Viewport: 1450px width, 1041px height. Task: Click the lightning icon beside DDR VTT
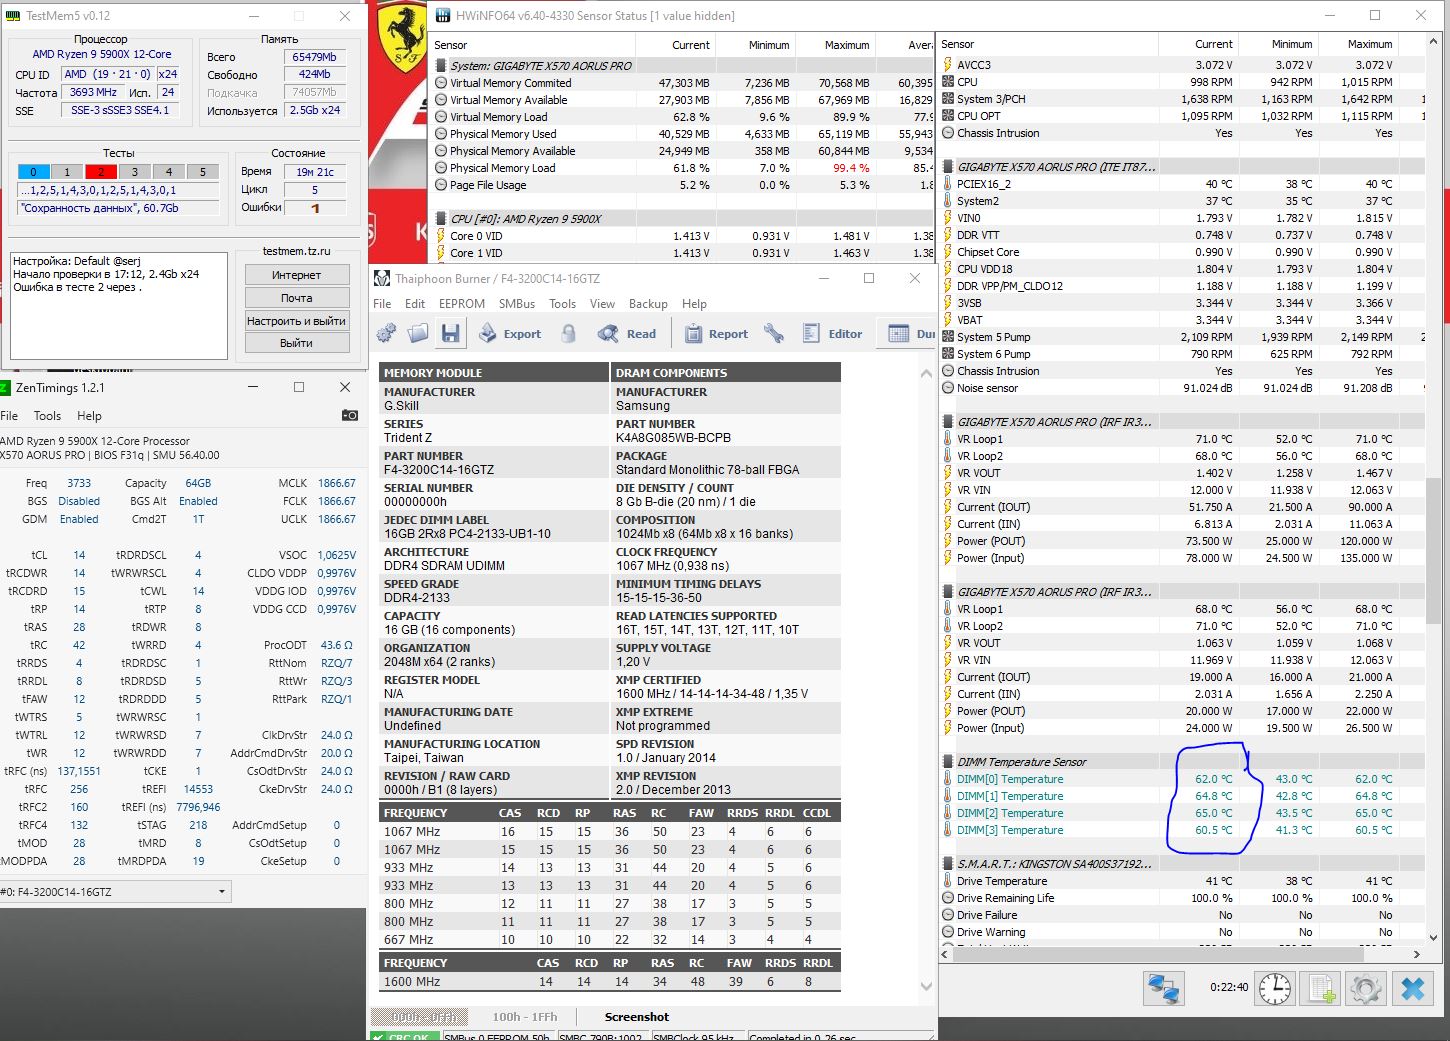pyautogui.click(x=948, y=235)
